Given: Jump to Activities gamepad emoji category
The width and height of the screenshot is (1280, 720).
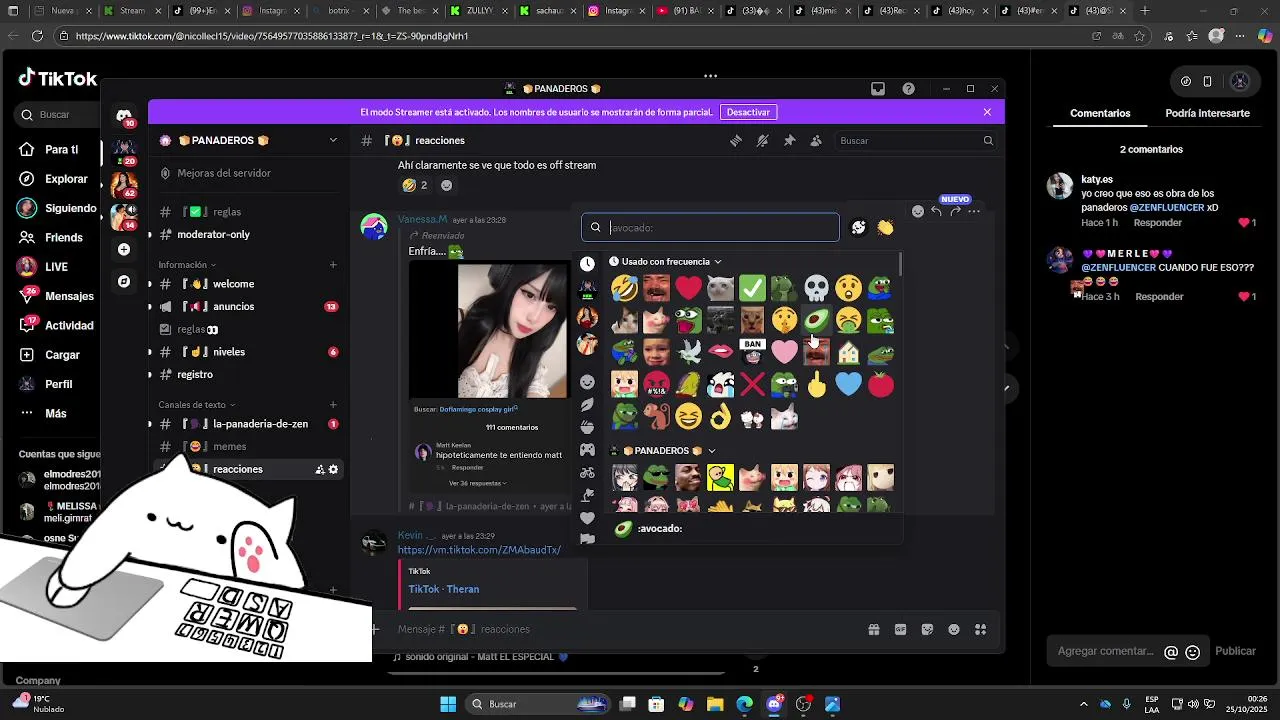Looking at the screenshot, I should [587, 450].
